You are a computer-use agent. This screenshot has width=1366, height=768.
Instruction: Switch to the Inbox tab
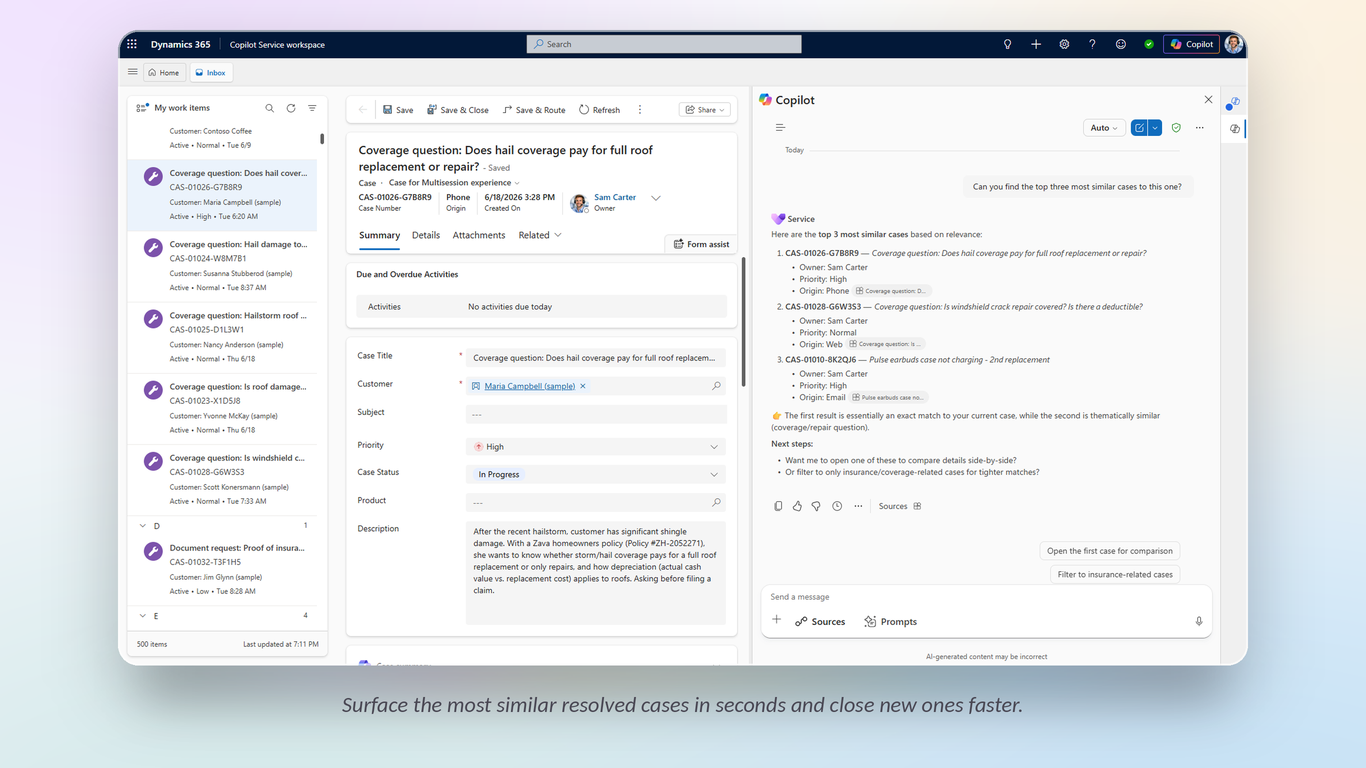point(211,73)
